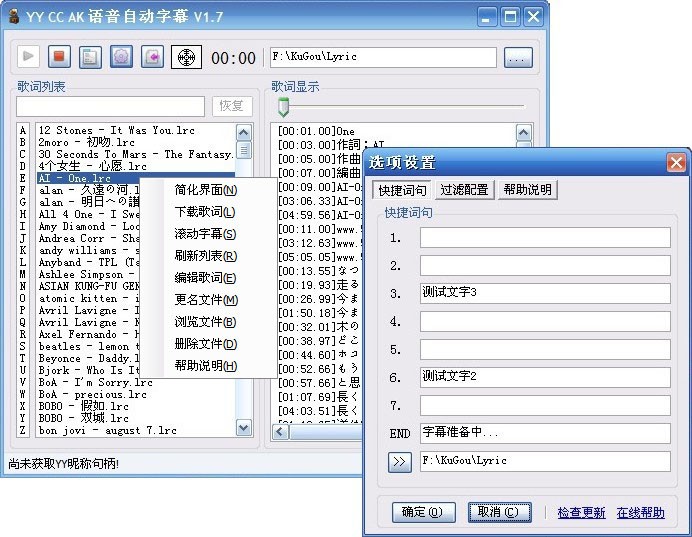Image resolution: width=692 pixels, height=537 pixels.
Task: Switch to the 快捷词句 tab
Action: point(402,191)
